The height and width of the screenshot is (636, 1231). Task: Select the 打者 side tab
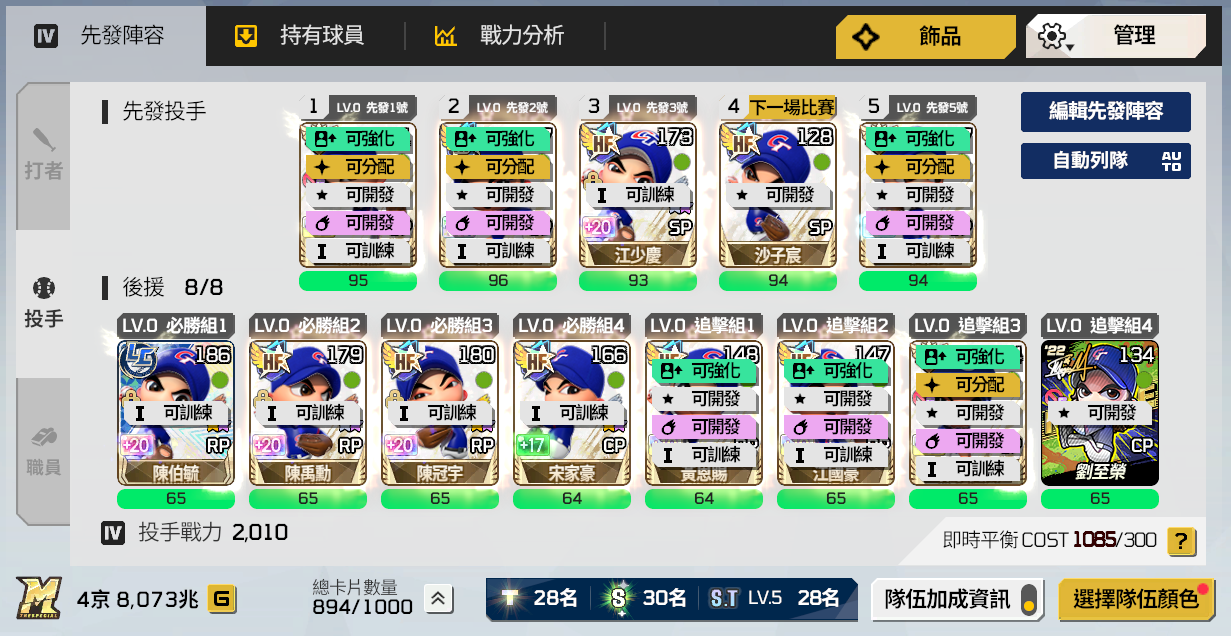43,156
